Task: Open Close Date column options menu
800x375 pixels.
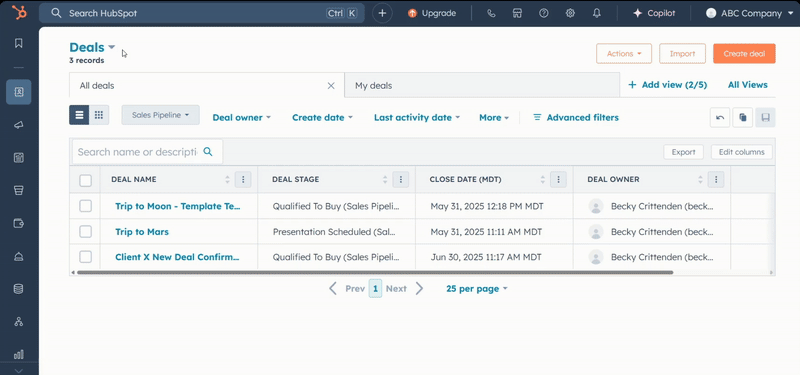Action: [559, 180]
